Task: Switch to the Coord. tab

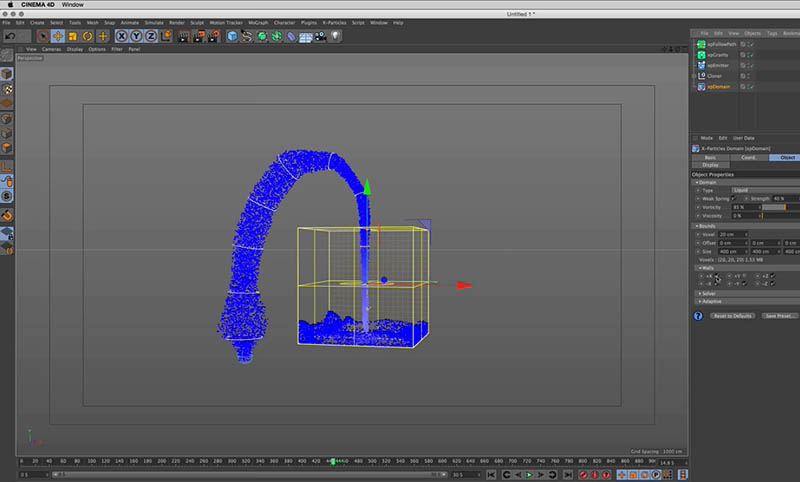Action: coord(747,157)
